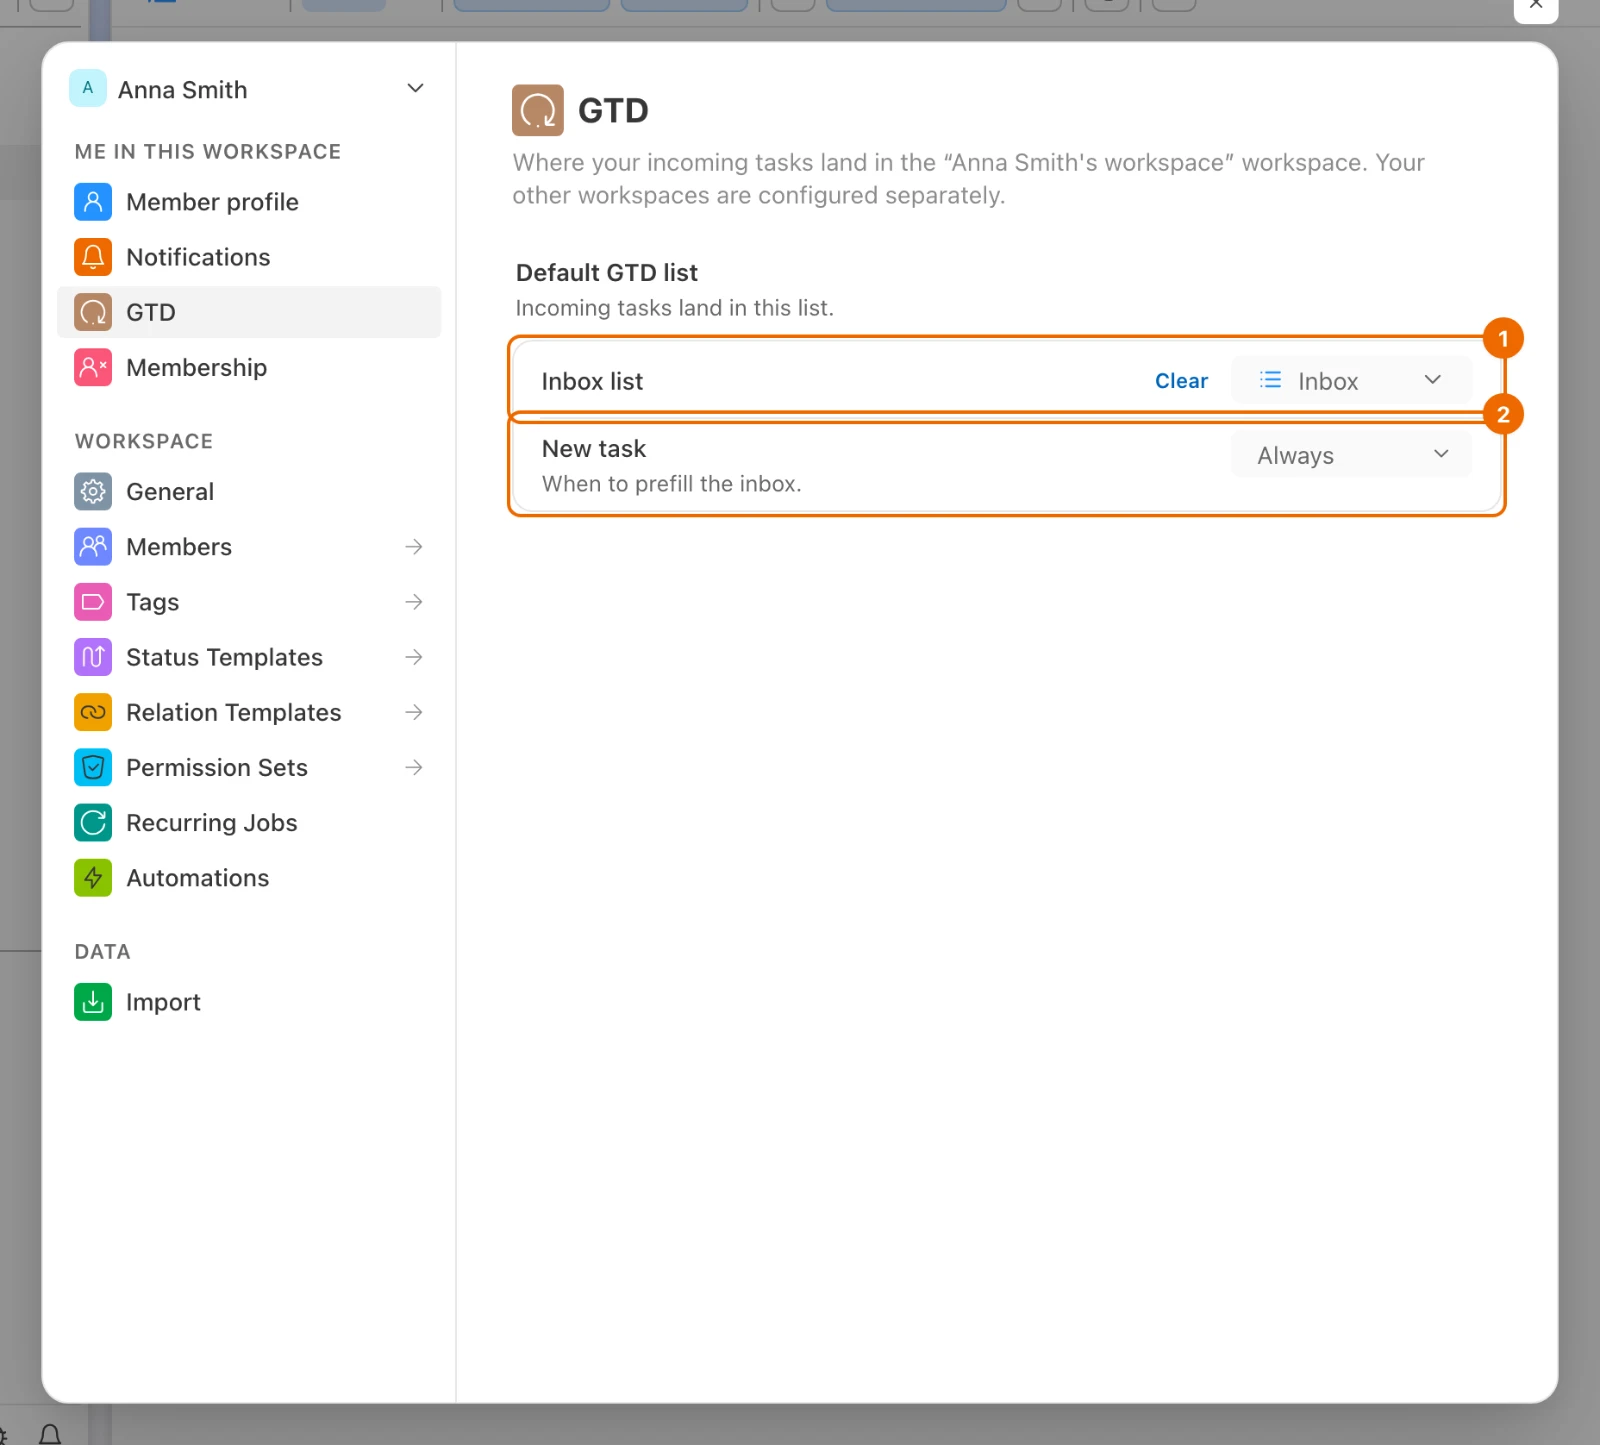Click the "Default GTD list" heading
Screen dimensions: 1600x1445
[x=606, y=273]
